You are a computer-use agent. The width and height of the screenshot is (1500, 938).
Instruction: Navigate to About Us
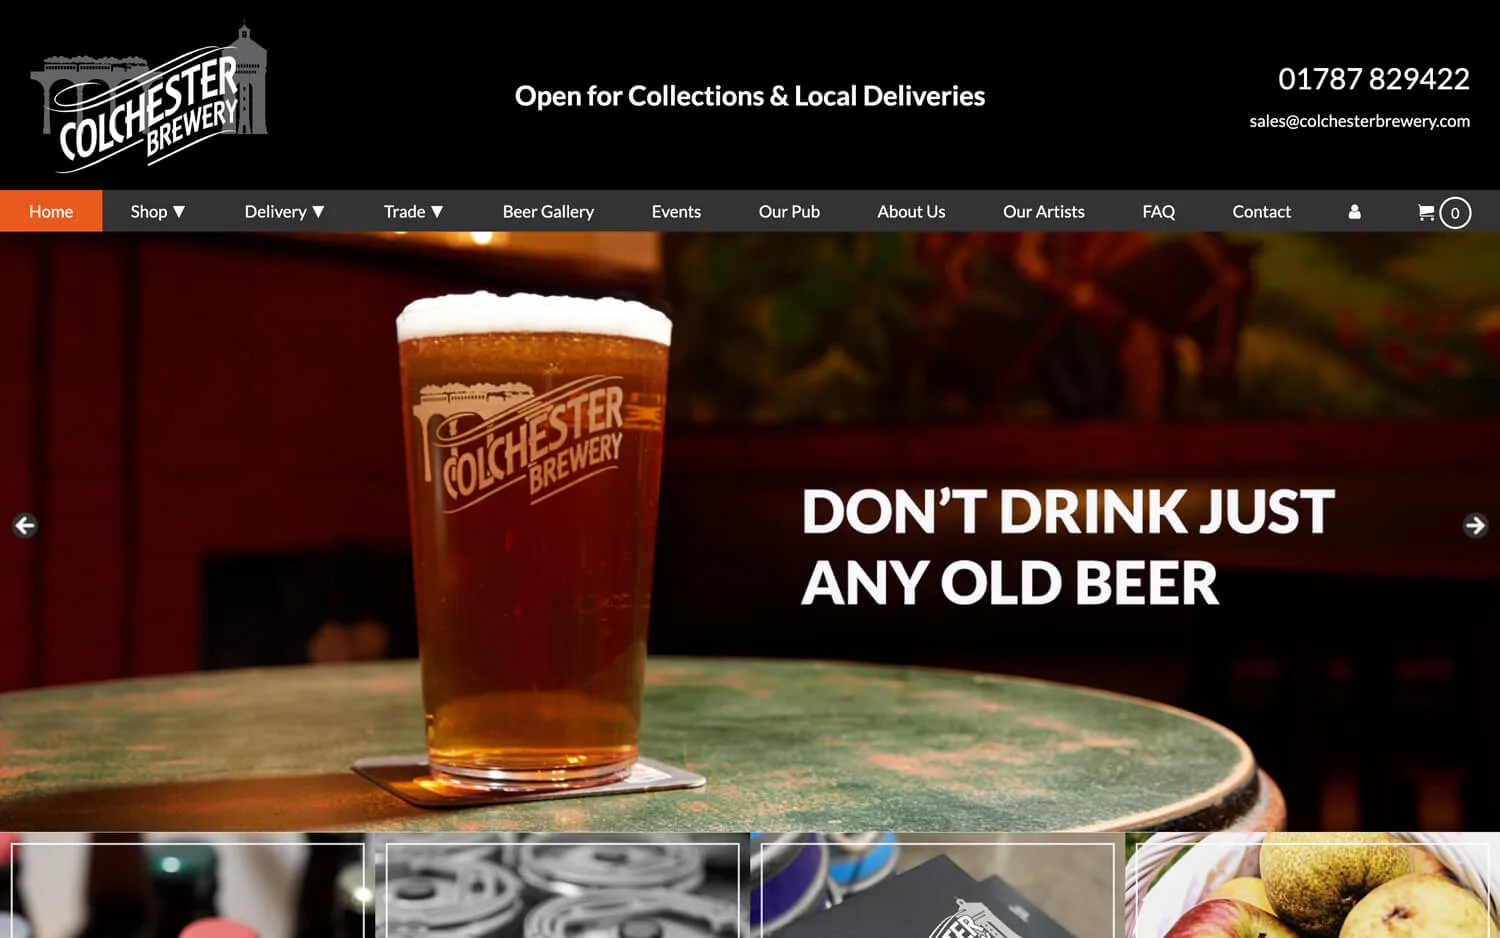[x=910, y=211]
